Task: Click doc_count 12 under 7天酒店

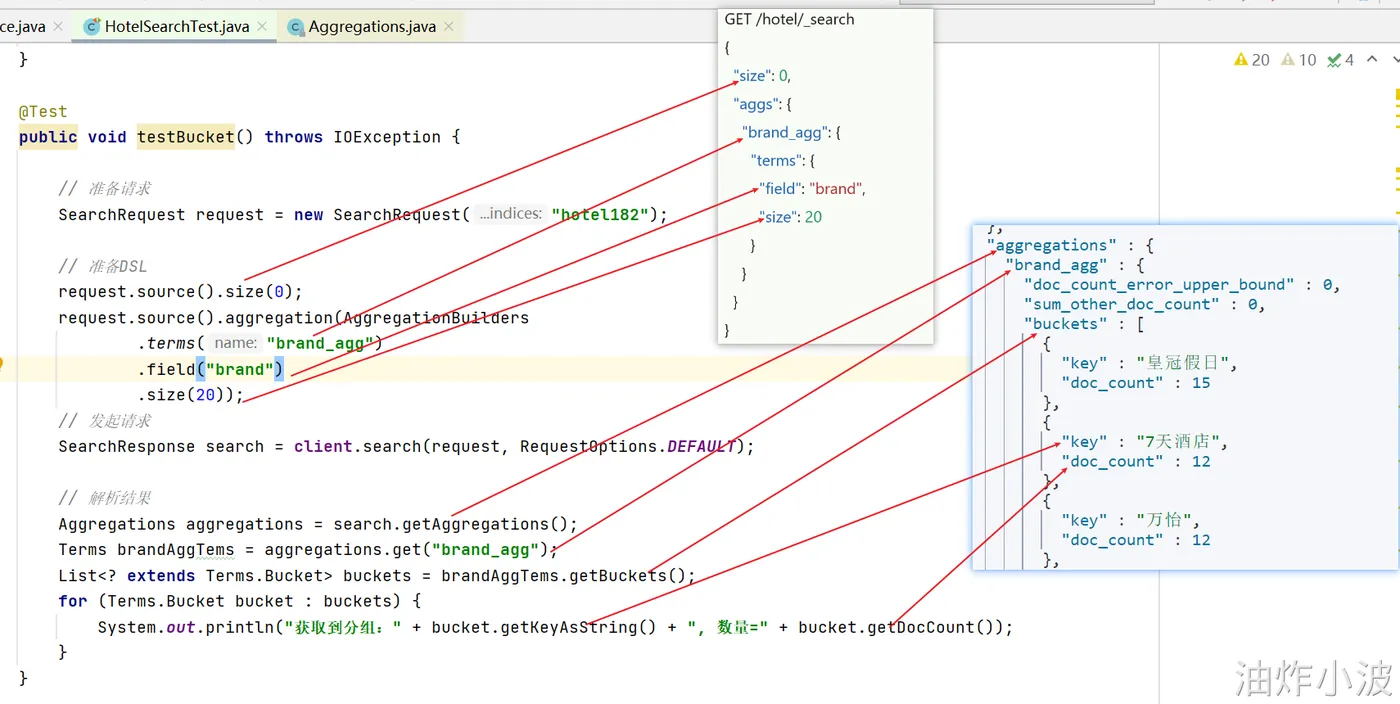Action: (x=1135, y=461)
